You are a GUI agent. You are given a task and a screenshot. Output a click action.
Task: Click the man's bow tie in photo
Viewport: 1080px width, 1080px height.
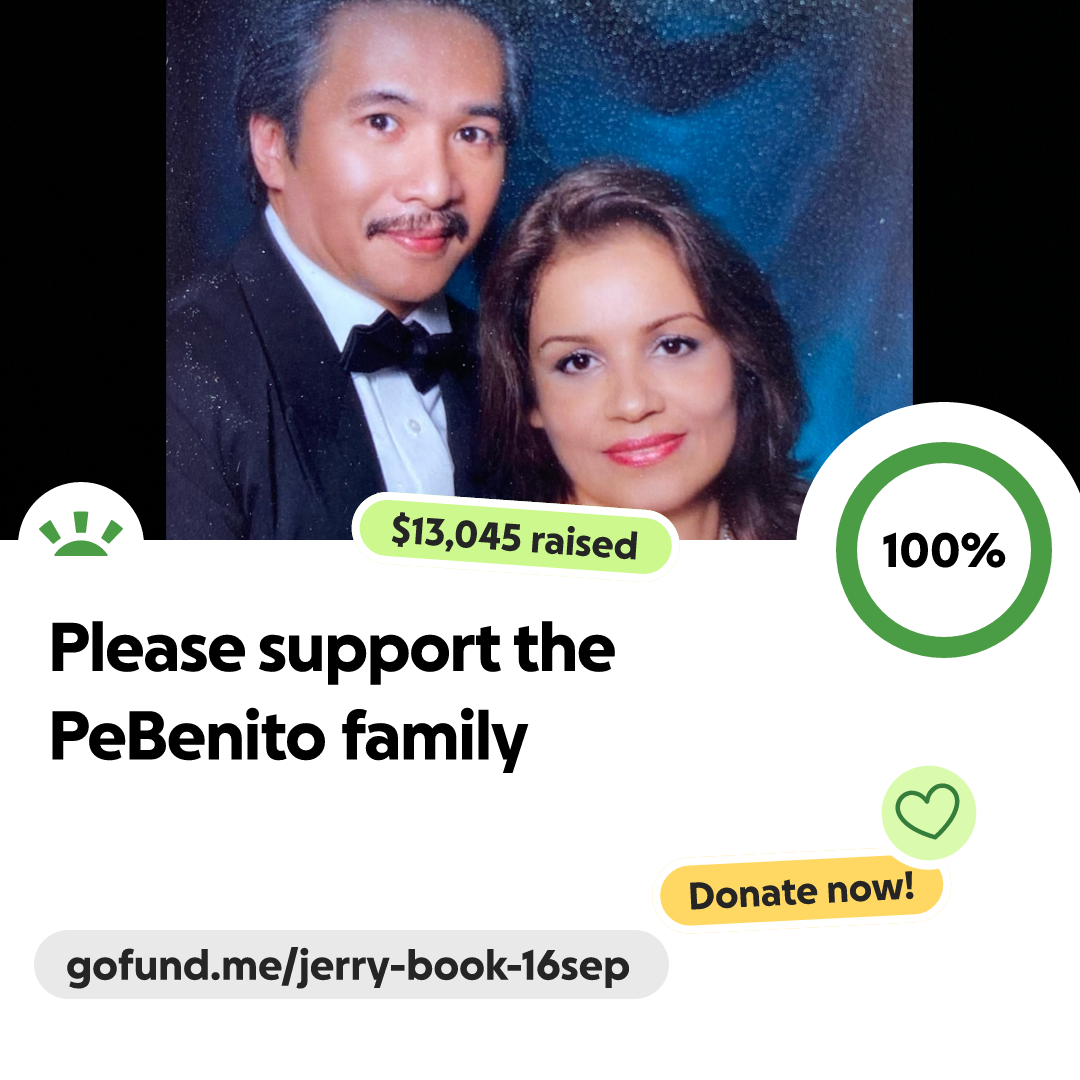coord(403,349)
